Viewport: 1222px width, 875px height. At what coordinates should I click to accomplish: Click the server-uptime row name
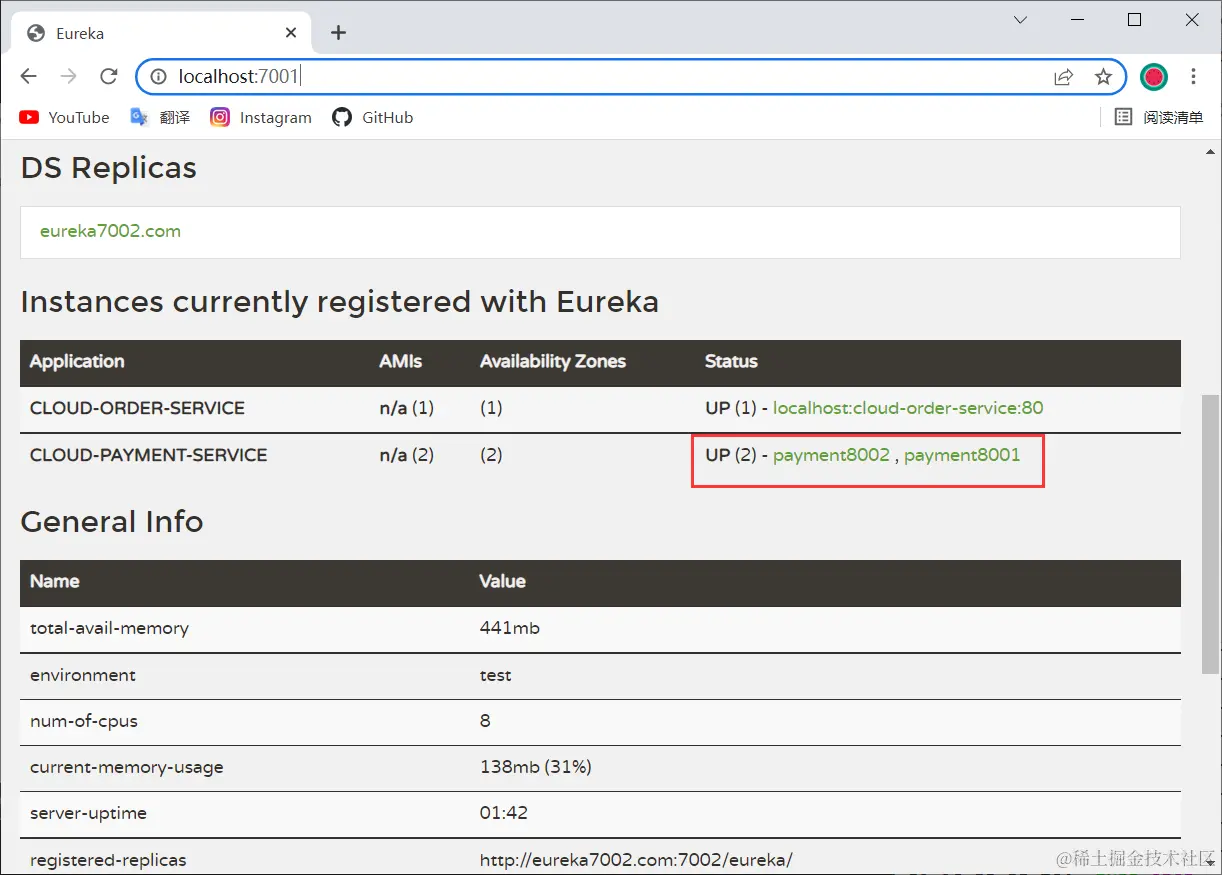[88, 814]
